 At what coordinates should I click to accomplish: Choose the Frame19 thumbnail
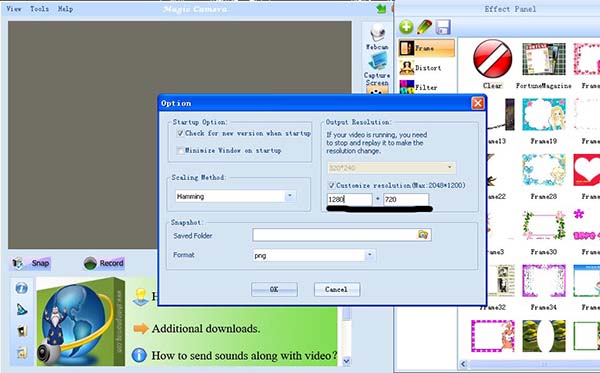(544, 114)
